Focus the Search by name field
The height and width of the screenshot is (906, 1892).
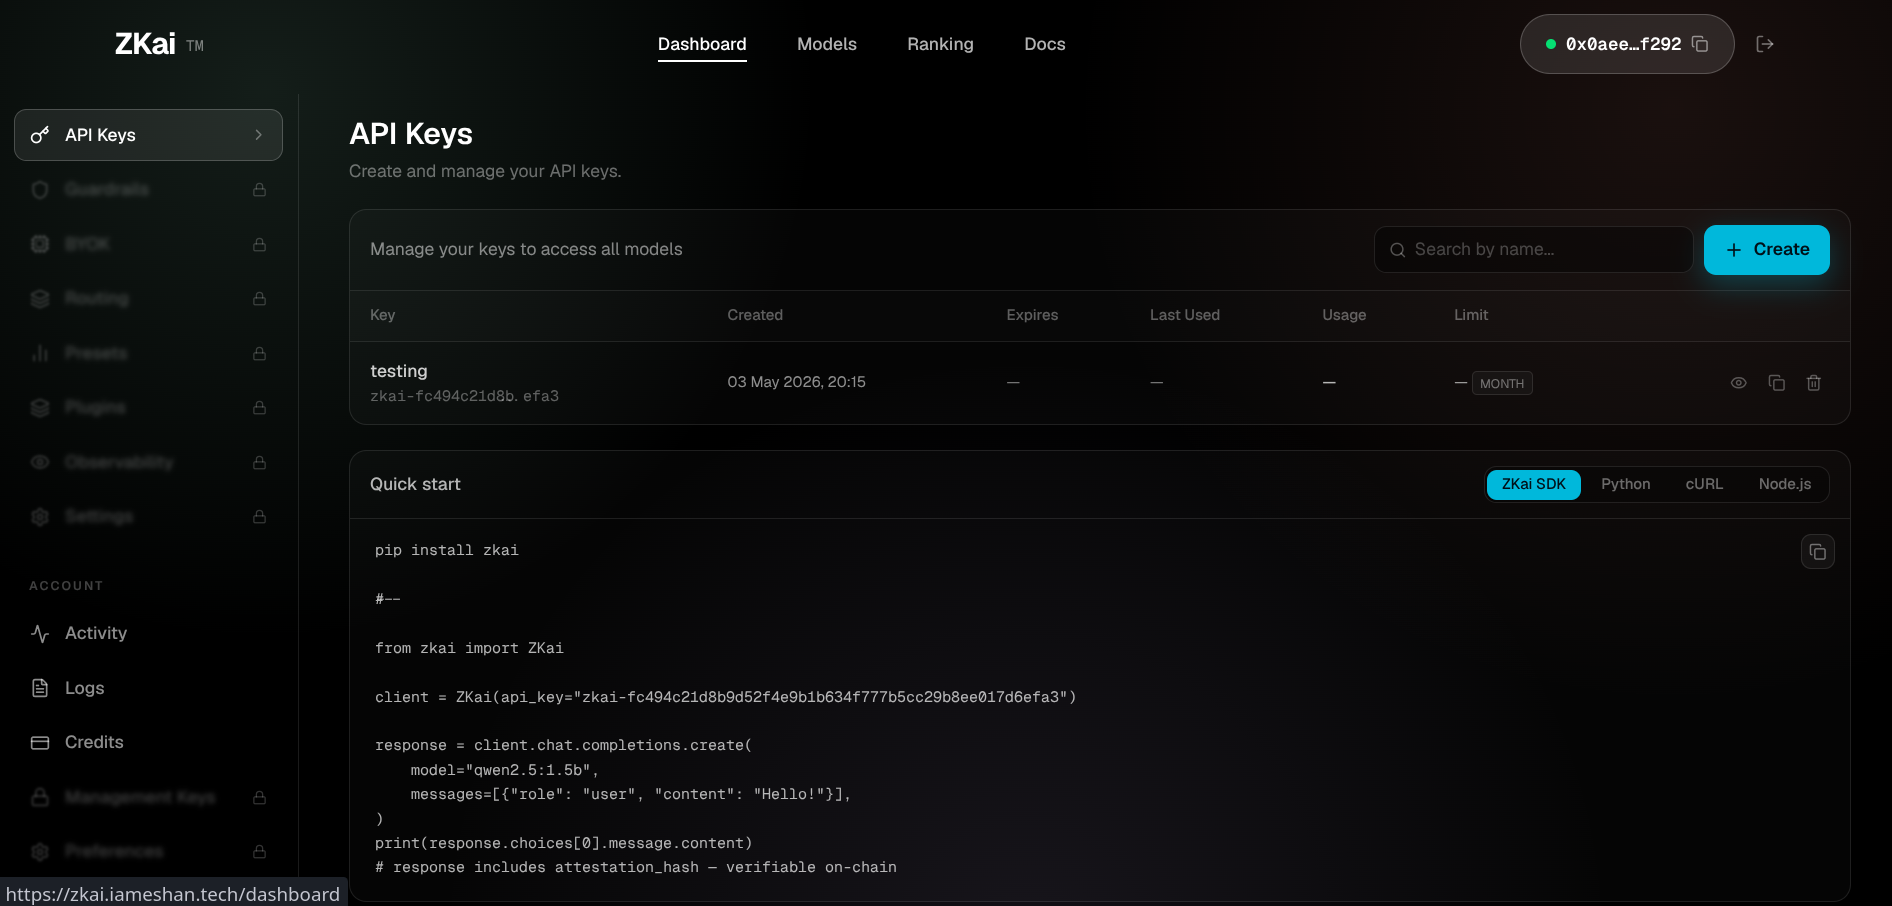coord(1534,250)
